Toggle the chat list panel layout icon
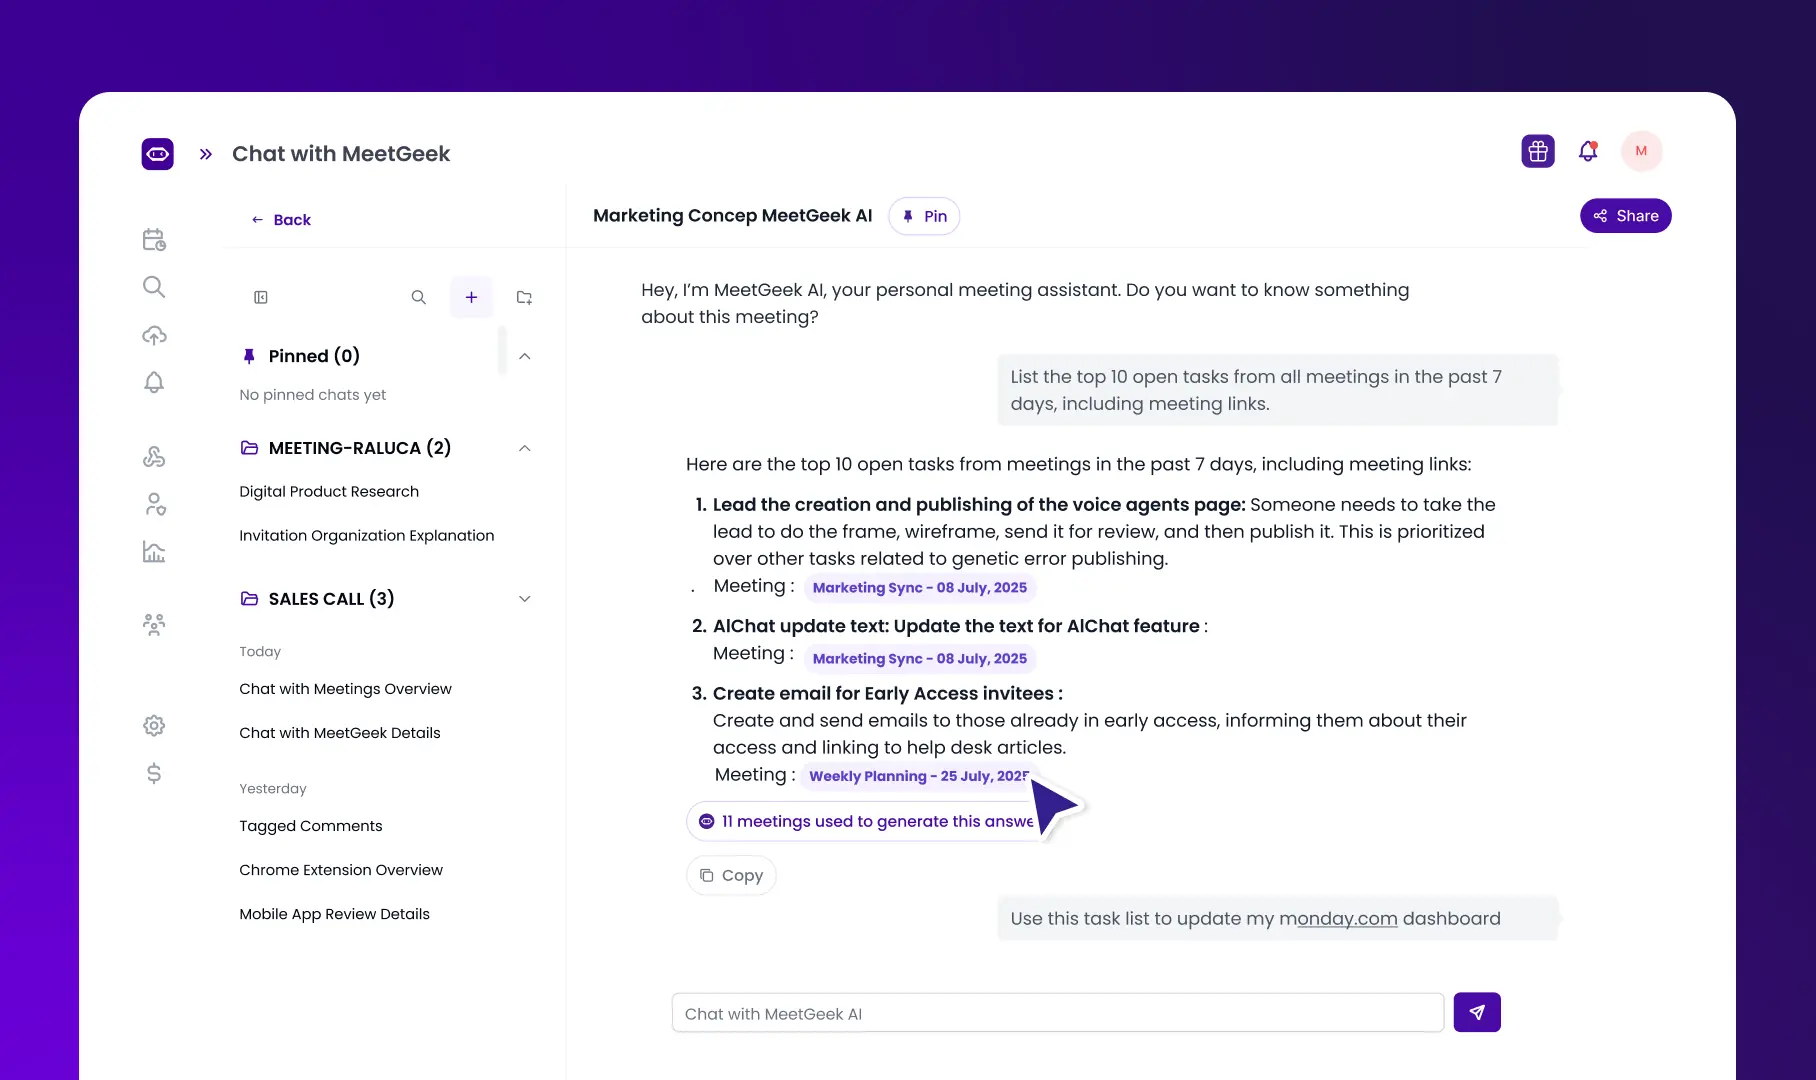The image size is (1816, 1080). click(261, 297)
